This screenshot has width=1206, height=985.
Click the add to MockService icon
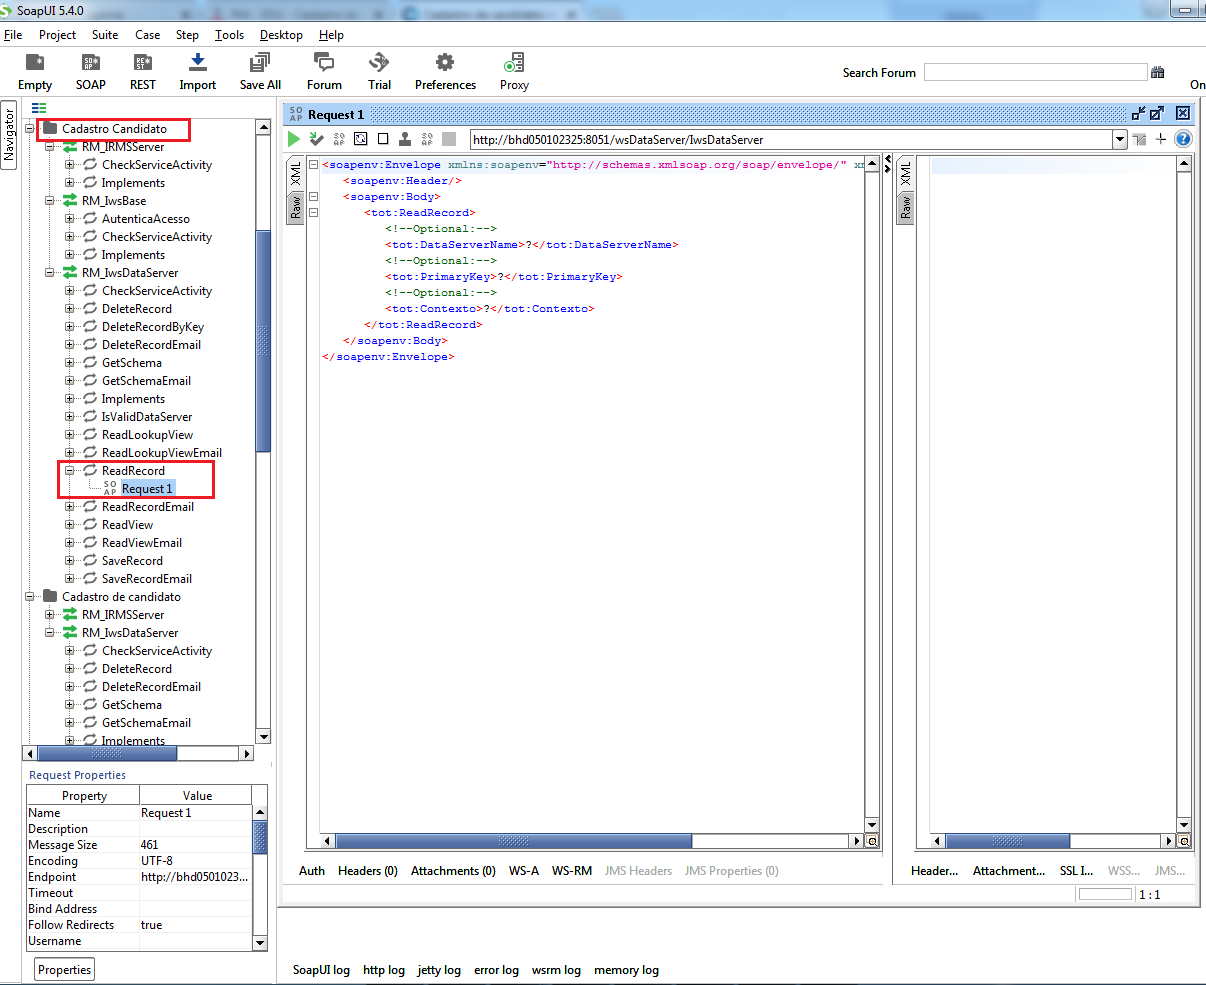click(339, 139)
